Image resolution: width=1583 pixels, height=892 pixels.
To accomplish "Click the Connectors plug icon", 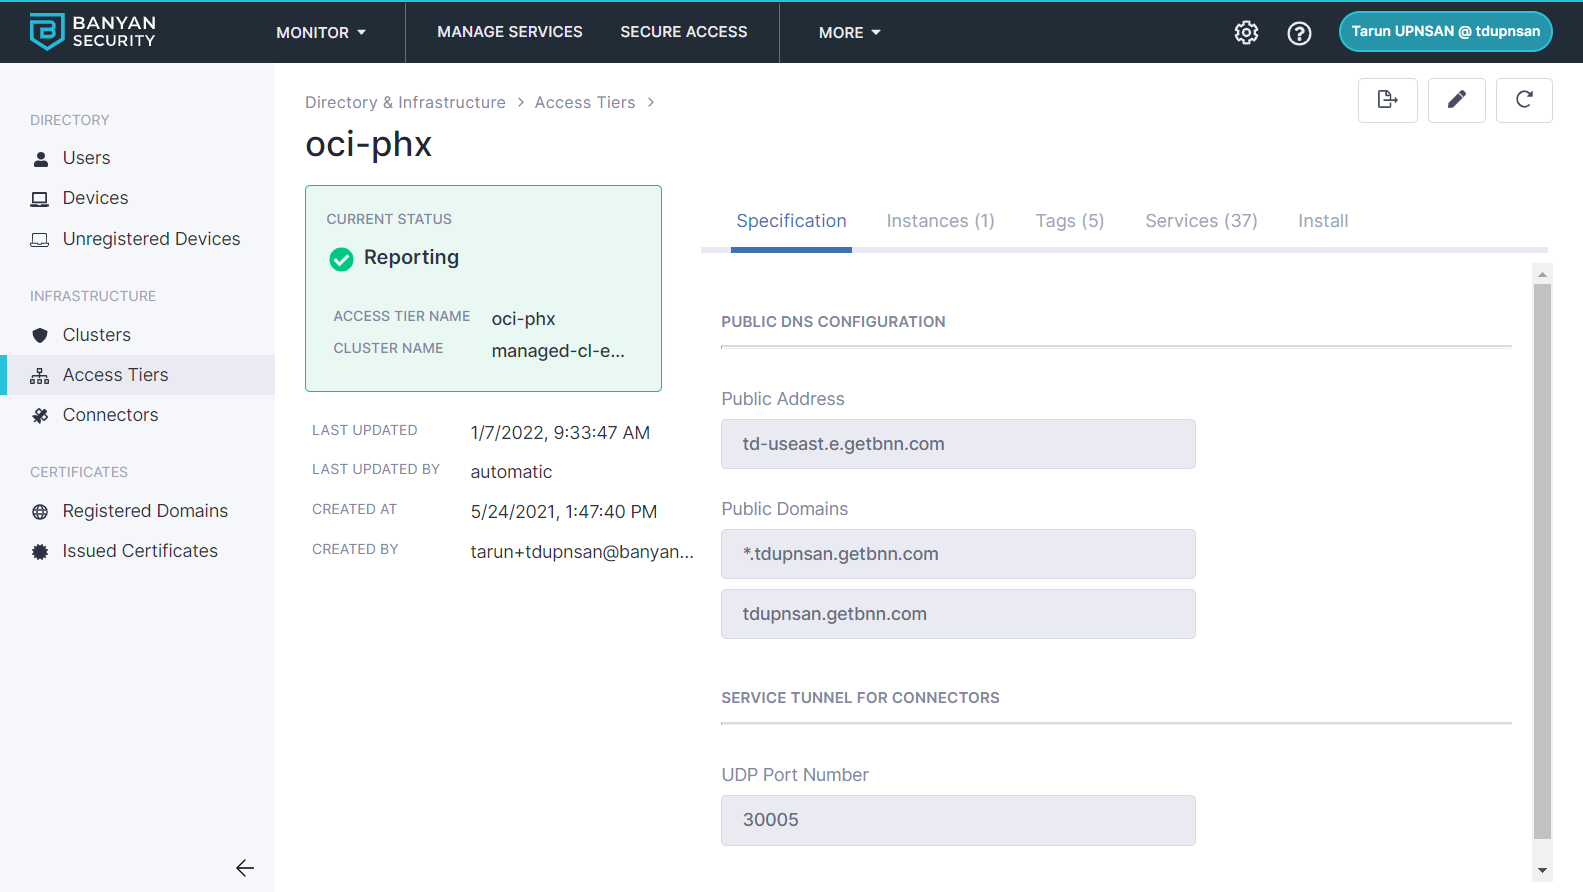I will [40, 415].
